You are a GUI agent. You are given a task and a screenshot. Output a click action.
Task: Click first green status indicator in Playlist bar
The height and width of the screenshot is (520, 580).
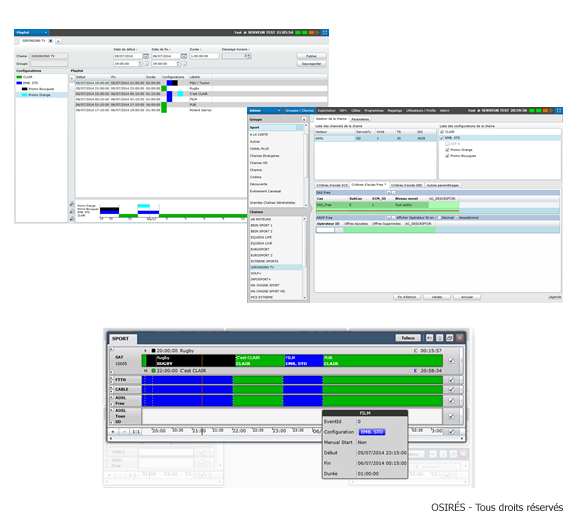point(298,33)
